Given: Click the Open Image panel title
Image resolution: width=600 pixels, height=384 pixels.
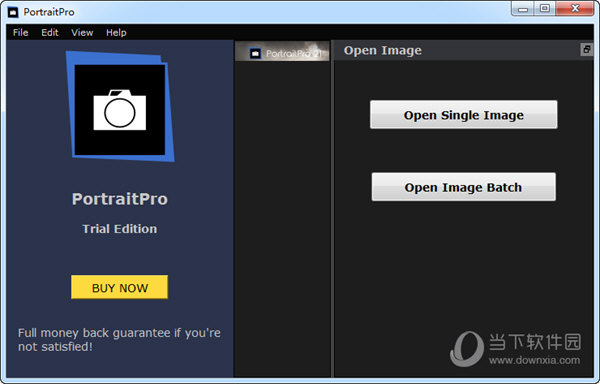Looking at the screenshot, I should coord(382,50).
